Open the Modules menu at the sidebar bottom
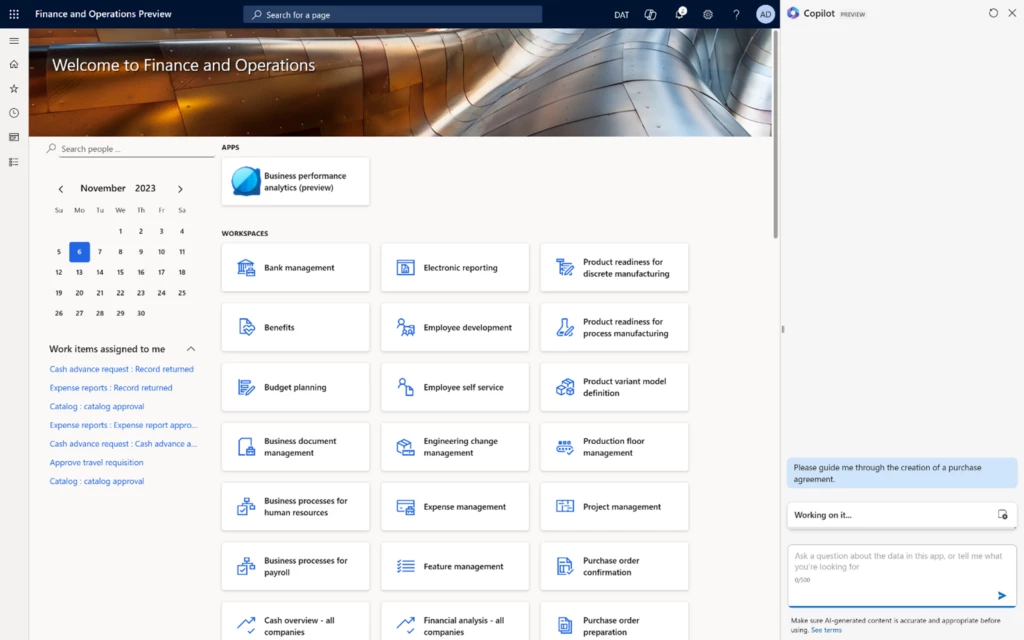The image size is (1024, 640). (x=14, y=161)
